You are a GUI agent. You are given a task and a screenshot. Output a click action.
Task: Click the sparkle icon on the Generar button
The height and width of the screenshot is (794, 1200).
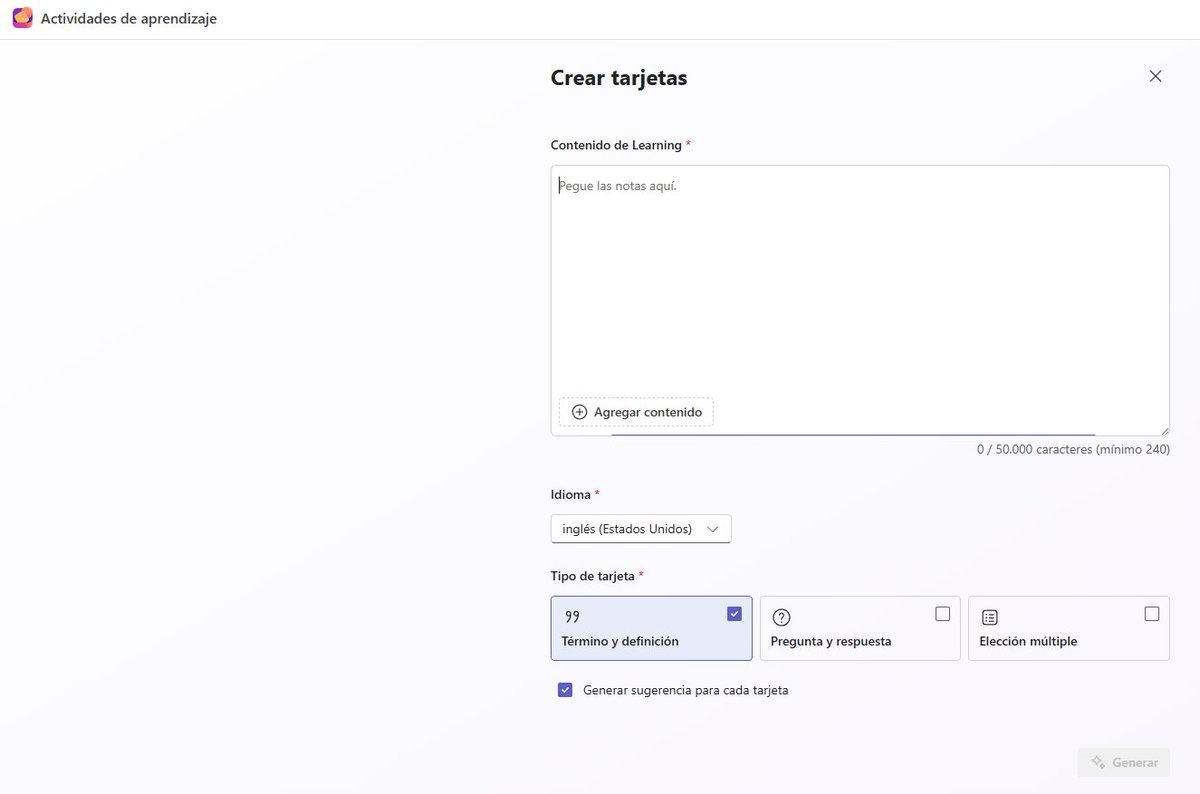1098,762
